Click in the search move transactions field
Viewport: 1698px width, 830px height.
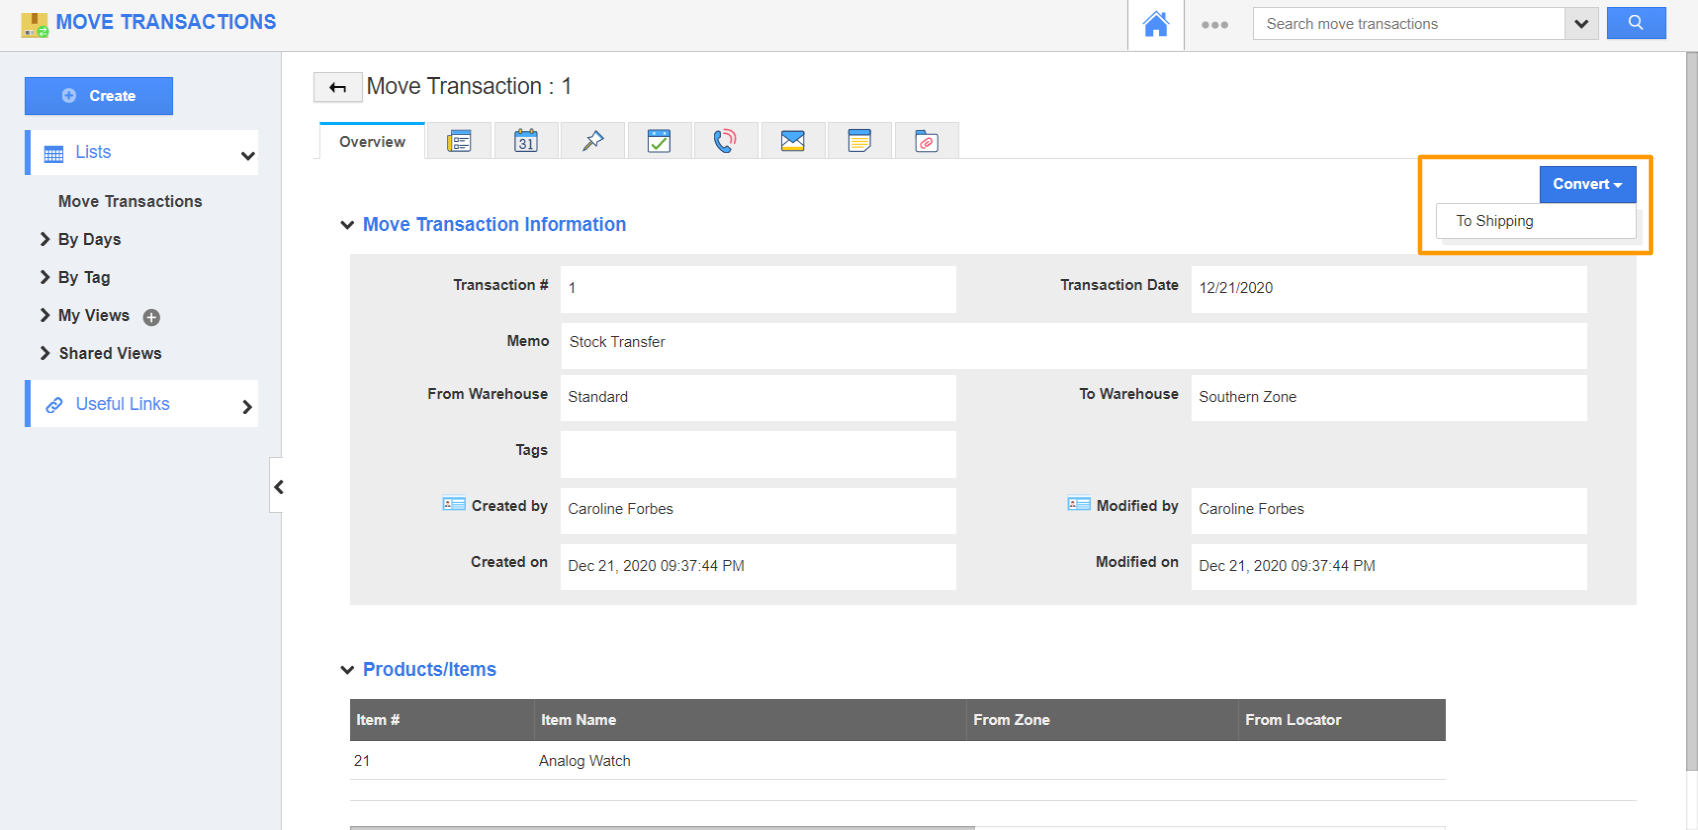click(x=1408, y=24)
